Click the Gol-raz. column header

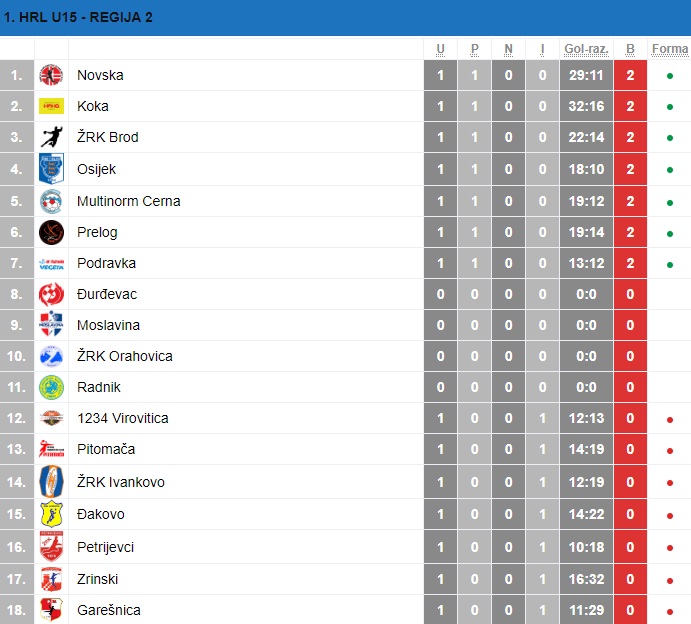coord(586,49)
